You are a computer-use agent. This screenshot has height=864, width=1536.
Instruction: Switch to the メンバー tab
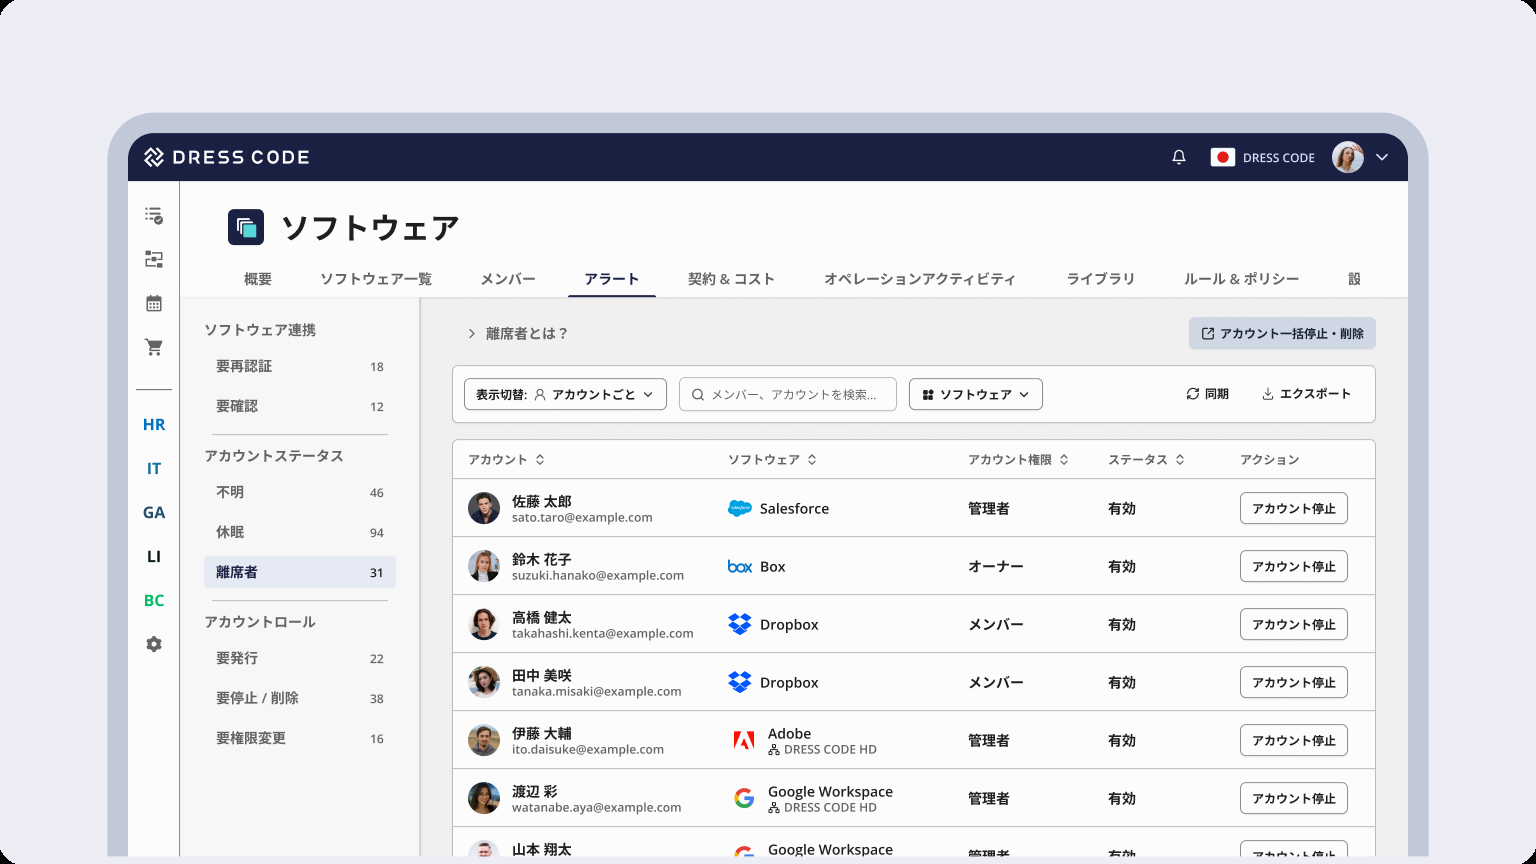tap(508, 279)
